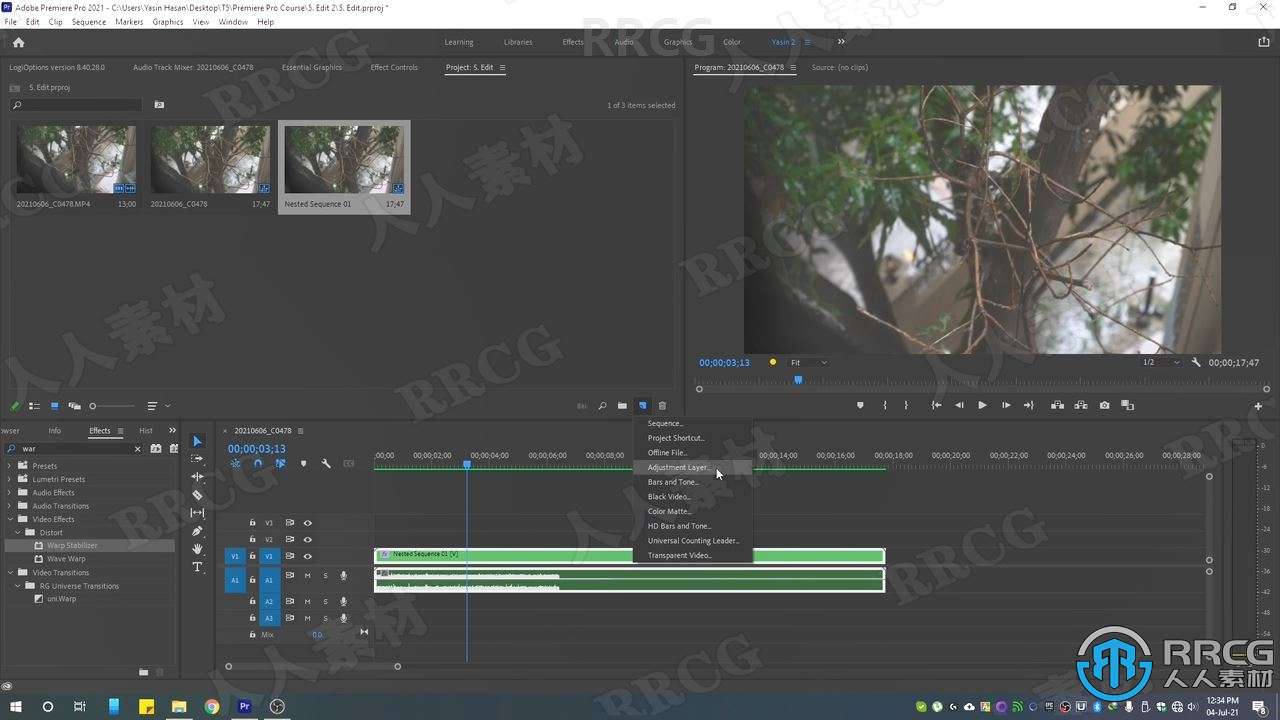Open the Sequence menu in menu bar

coord(88,21)
